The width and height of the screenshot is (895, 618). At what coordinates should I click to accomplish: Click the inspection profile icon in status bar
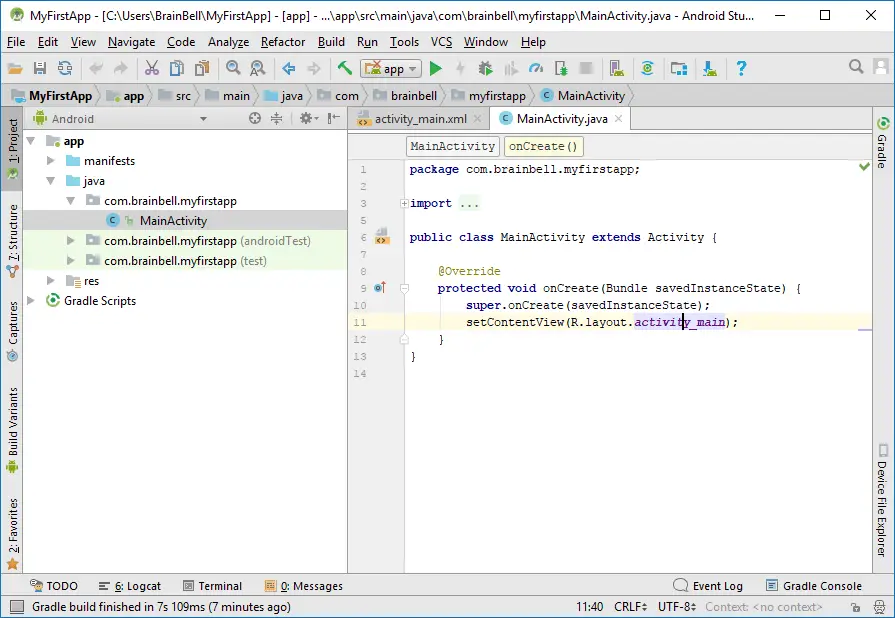tap(880, 607)
